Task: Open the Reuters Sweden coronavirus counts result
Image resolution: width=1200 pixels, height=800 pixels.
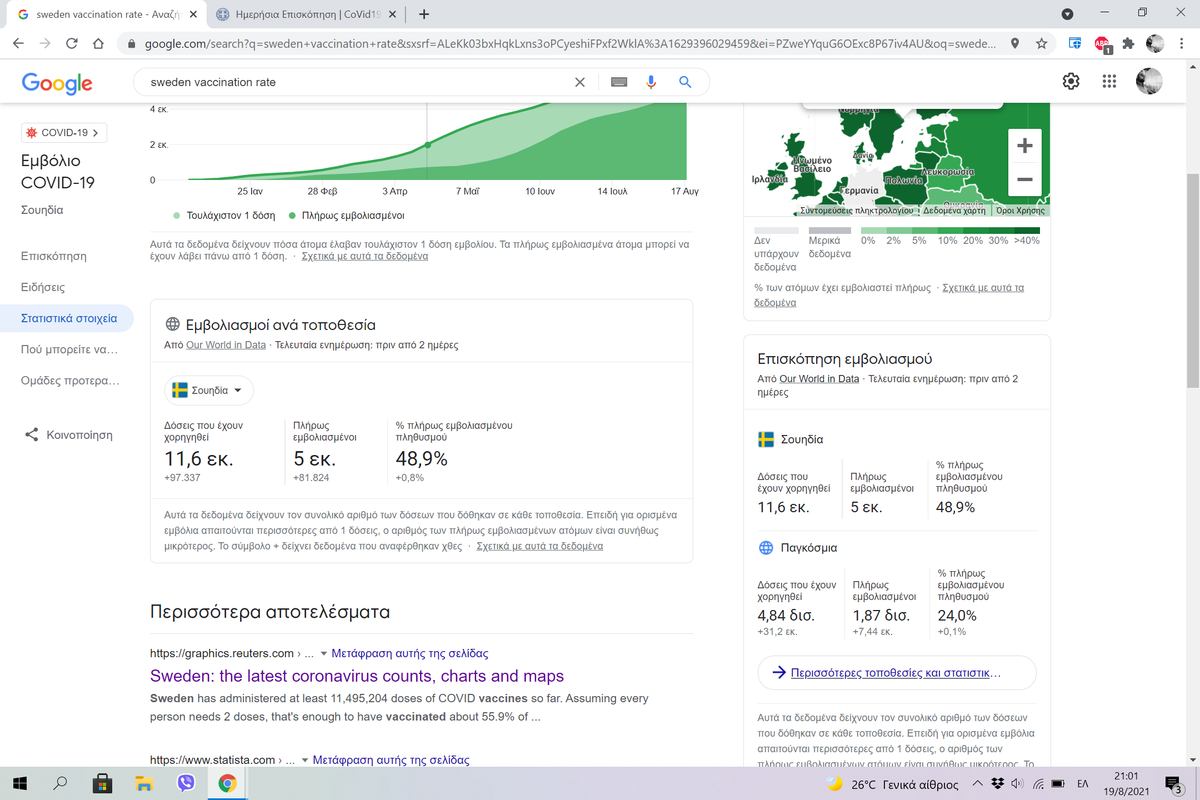Action: [357, 676]
